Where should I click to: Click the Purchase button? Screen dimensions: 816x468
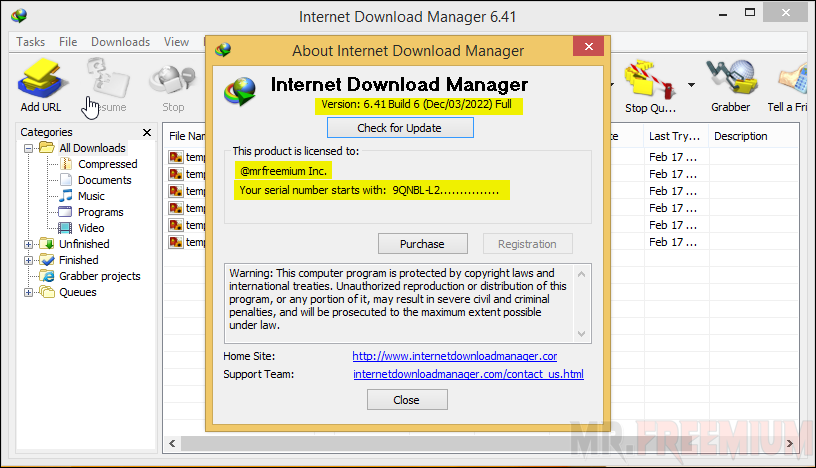click(423, 244)
